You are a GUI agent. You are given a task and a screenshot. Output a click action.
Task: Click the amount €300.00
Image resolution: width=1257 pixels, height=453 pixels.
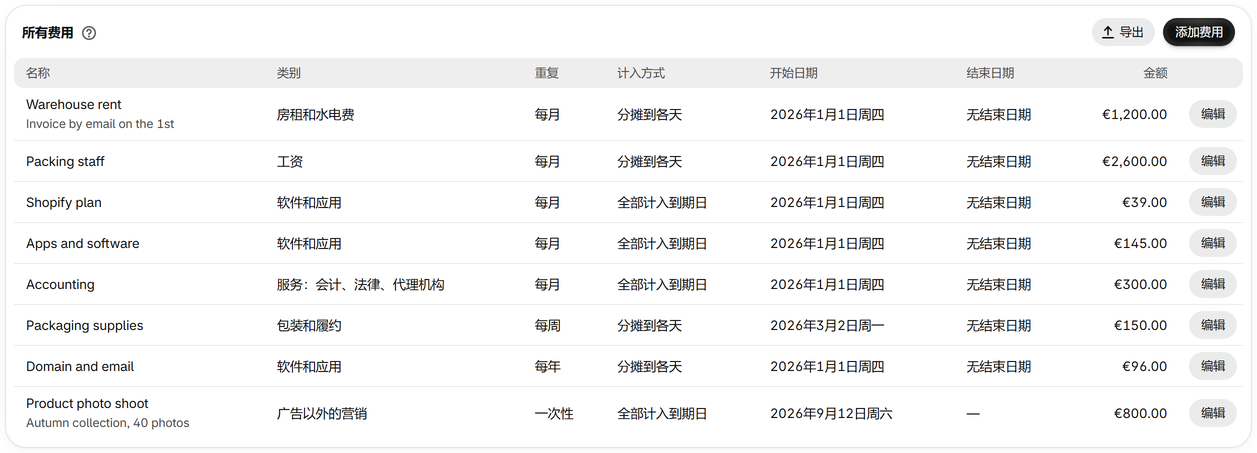1140,284
